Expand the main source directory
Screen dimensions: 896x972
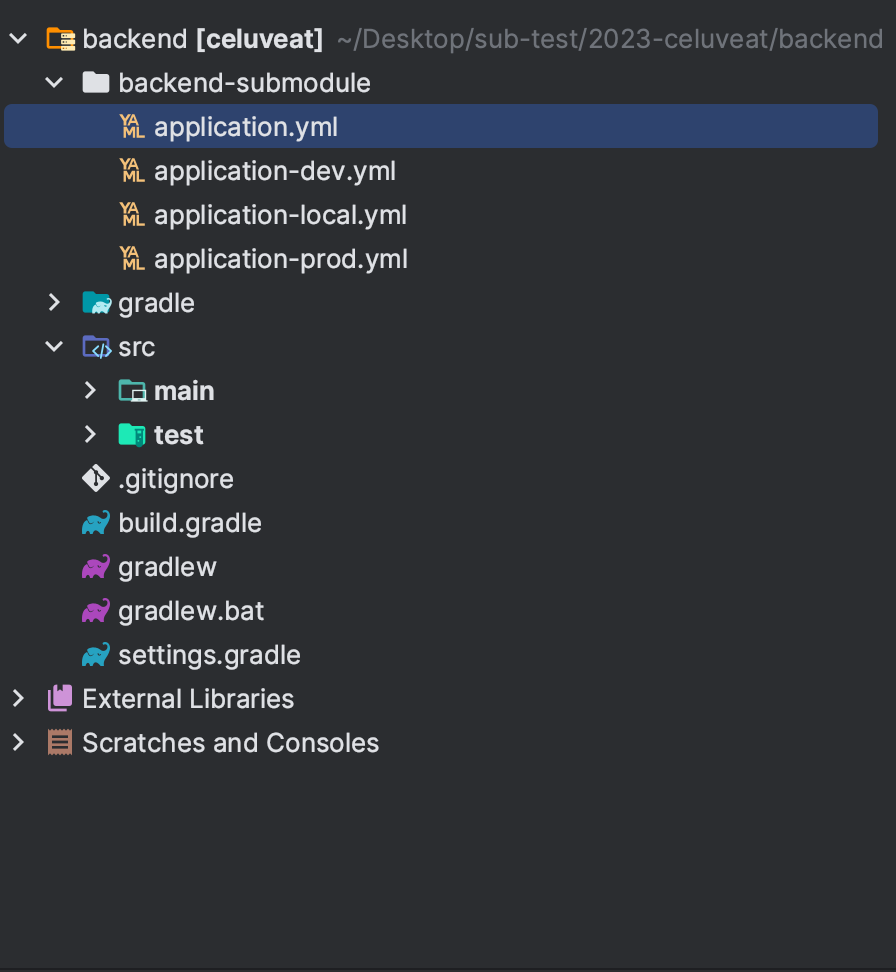pos(90,390)
